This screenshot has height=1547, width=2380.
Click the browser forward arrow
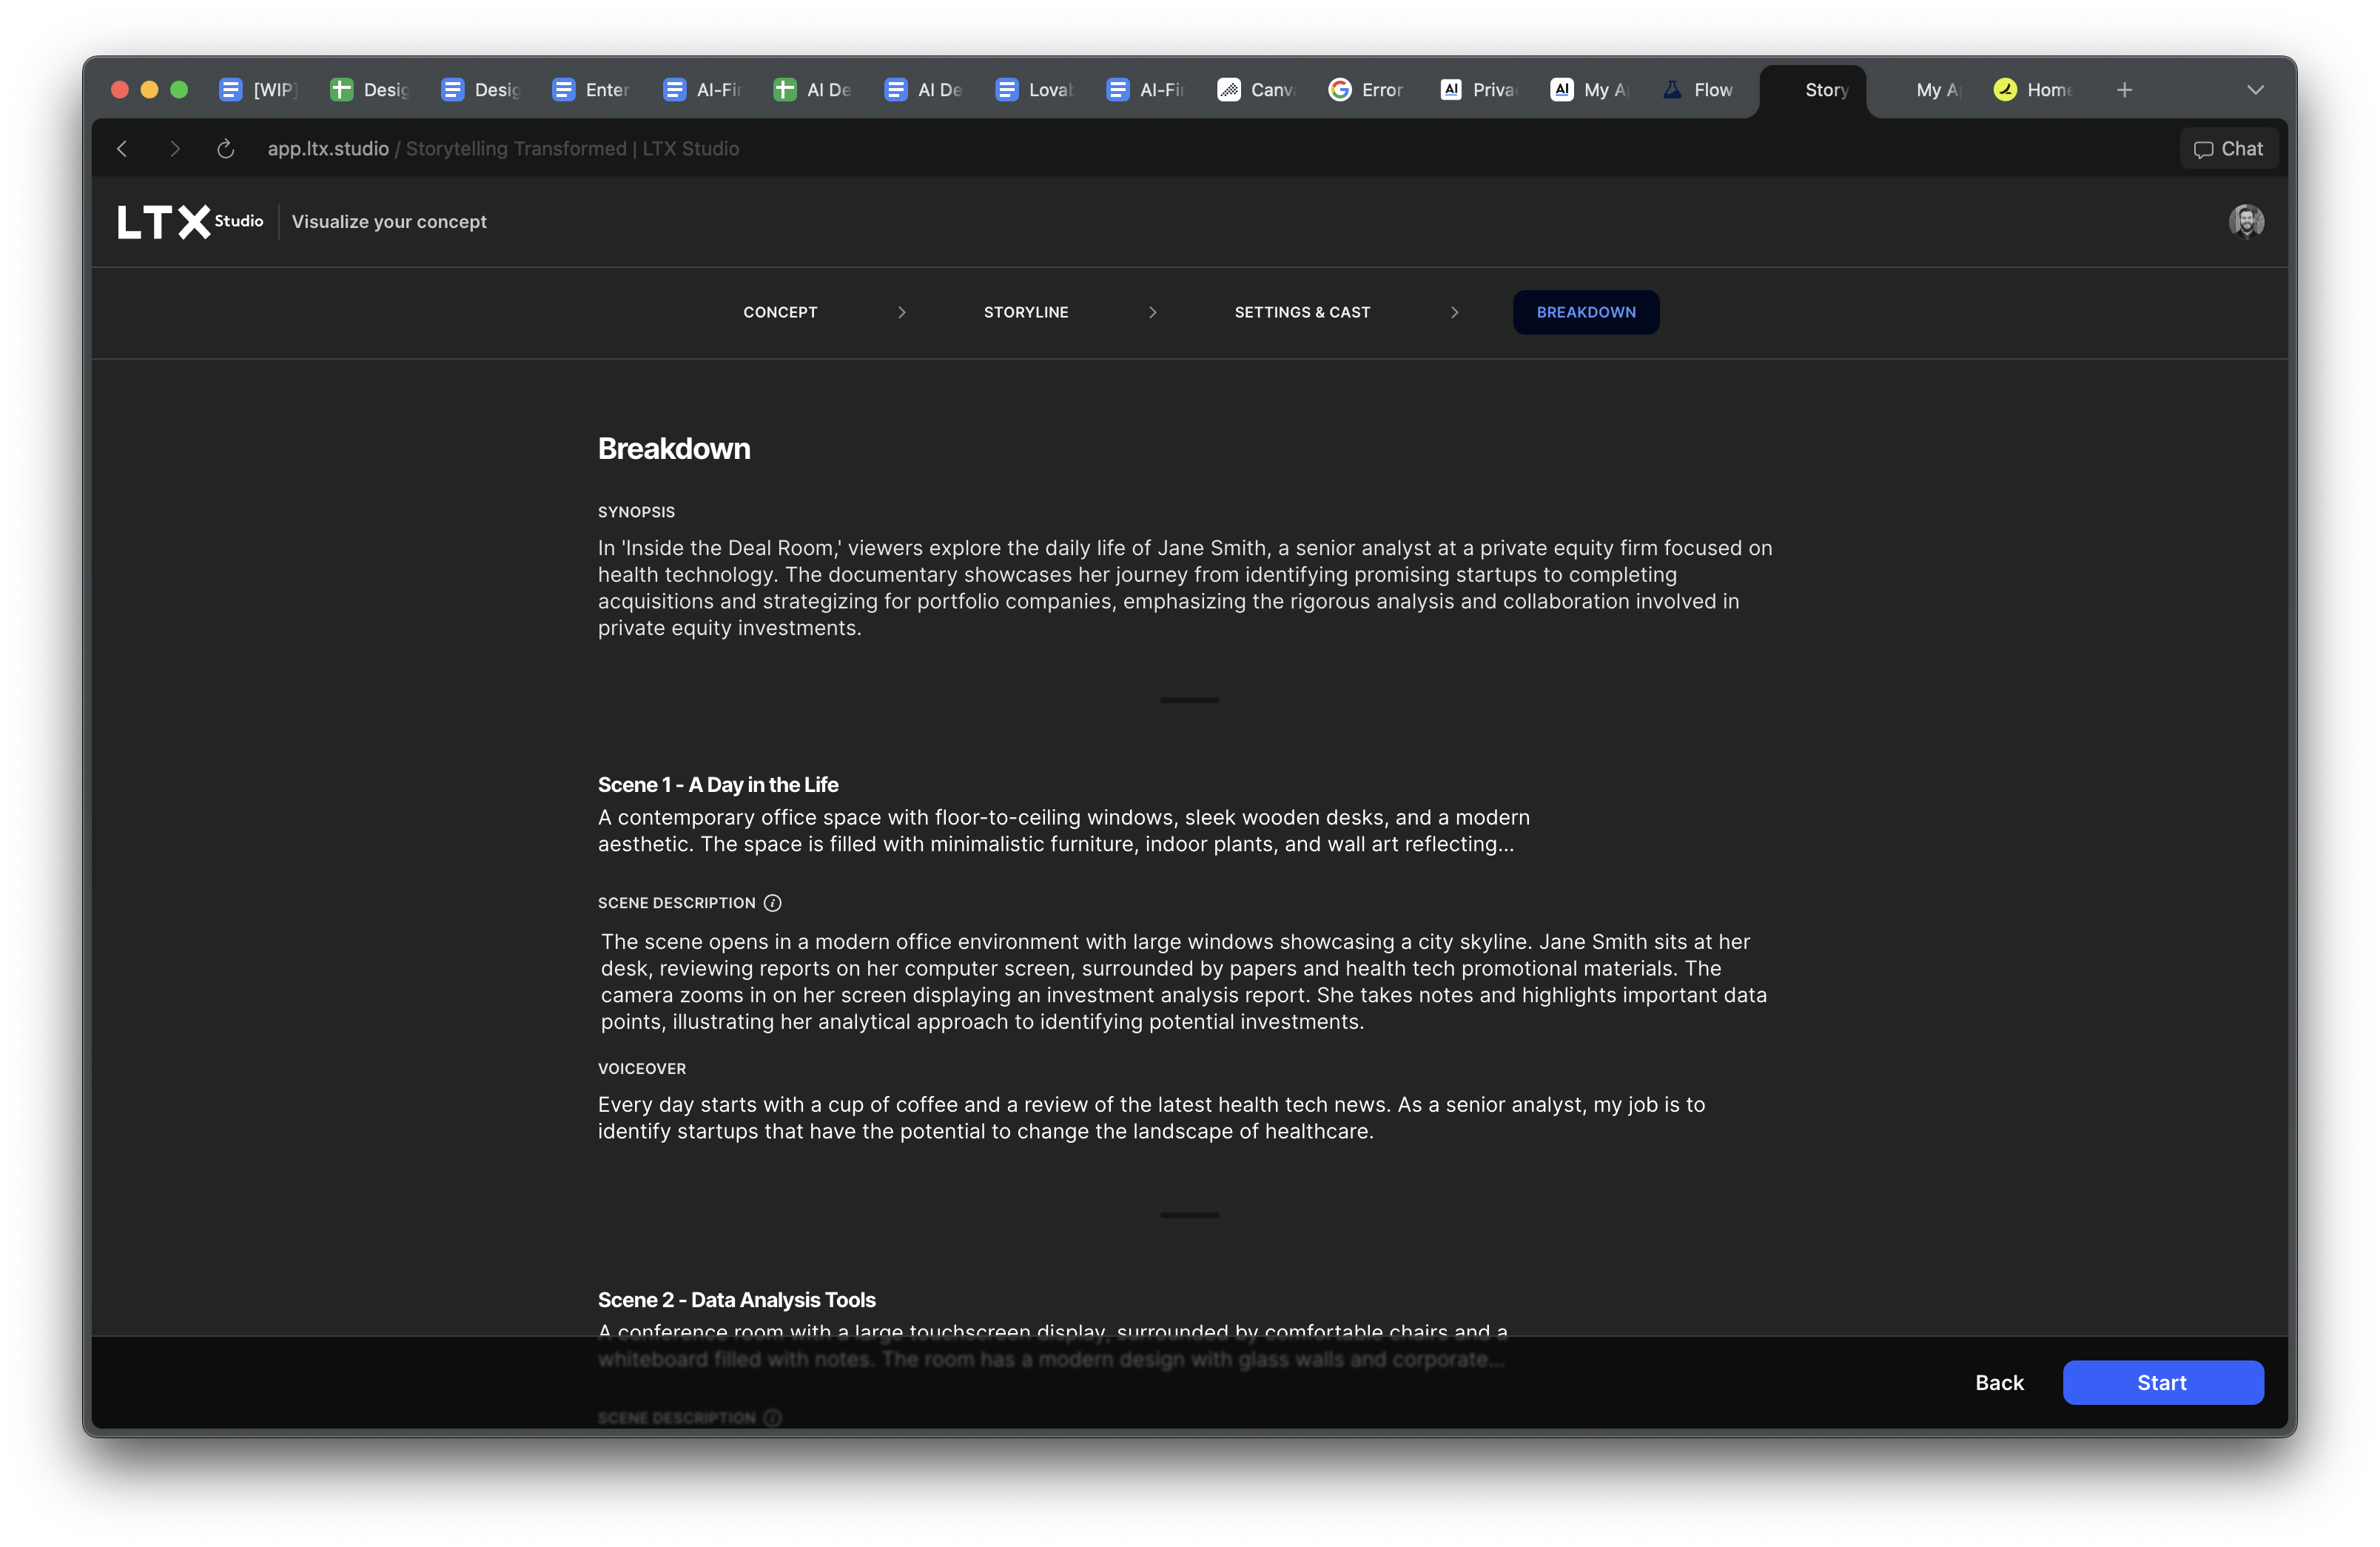pyautogui.click(x=175, y=149)
